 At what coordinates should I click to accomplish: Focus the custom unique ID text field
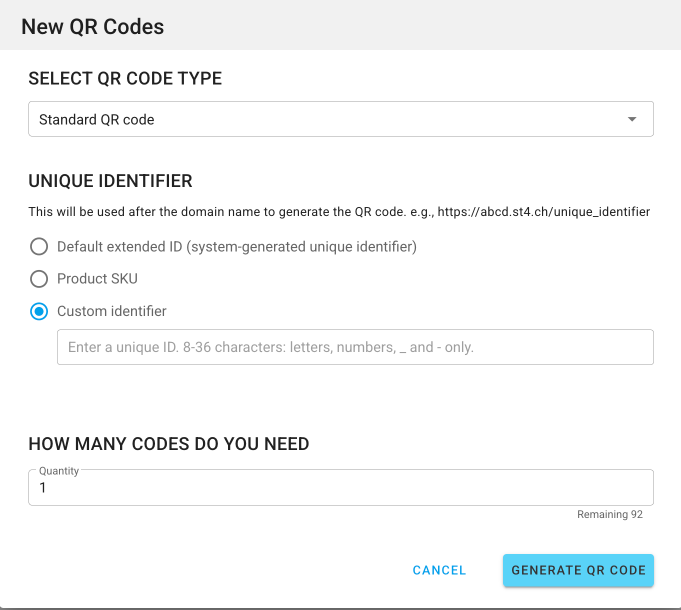tap(355, 348)
